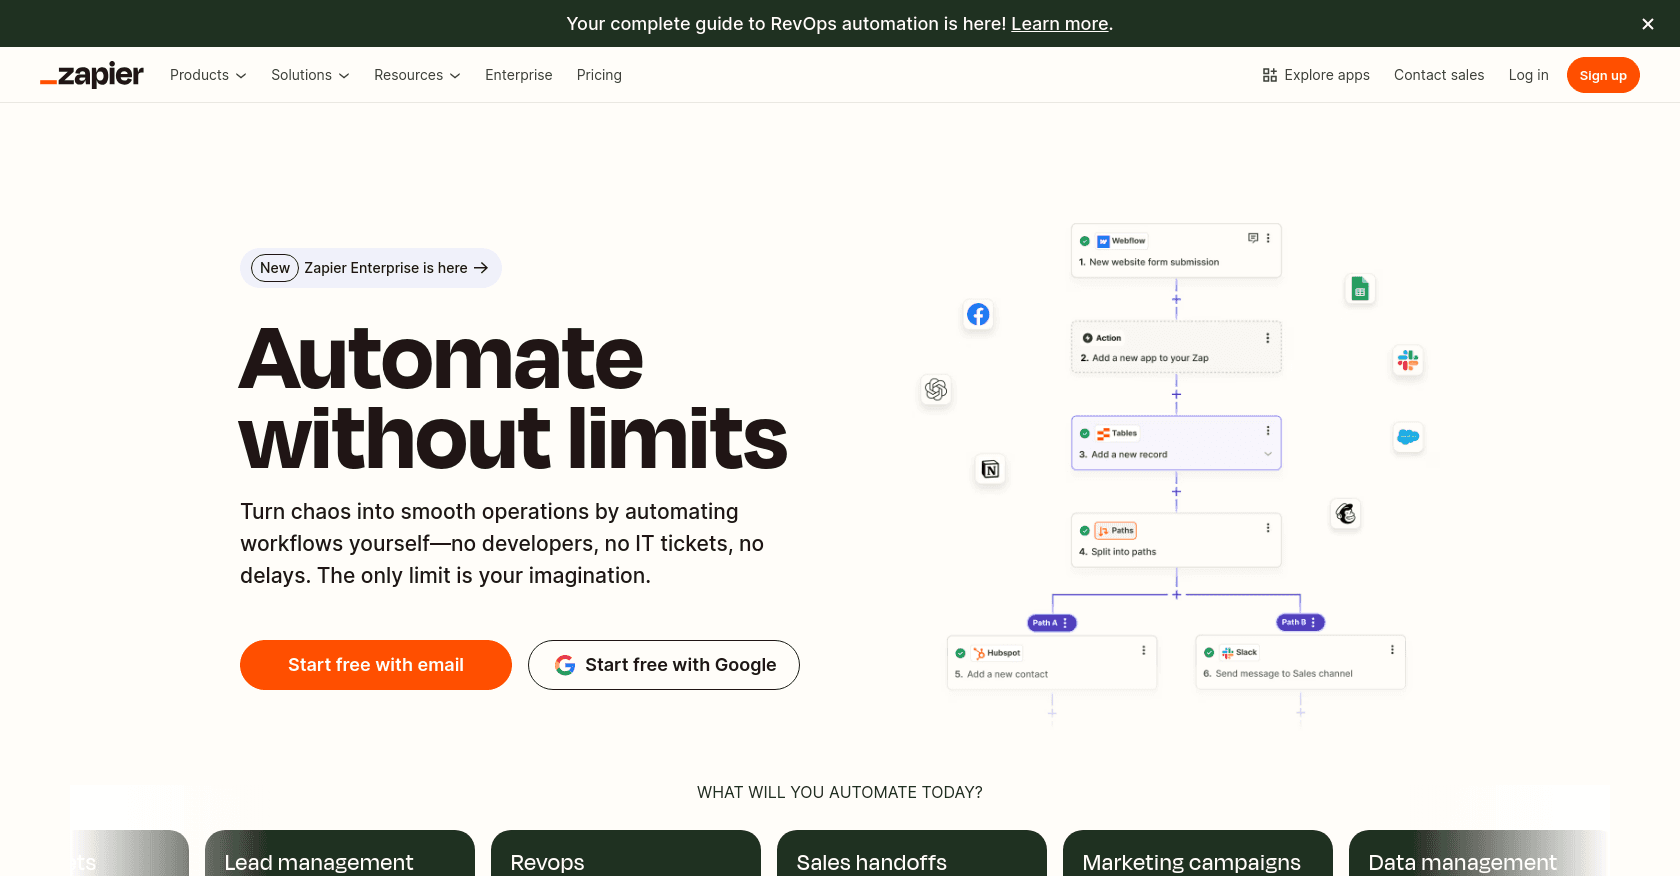Image resolution: width=1680 pixels, height=876 pixels.
Task: Click Zapier Enterprise is here pill
Action: (371, 268)
